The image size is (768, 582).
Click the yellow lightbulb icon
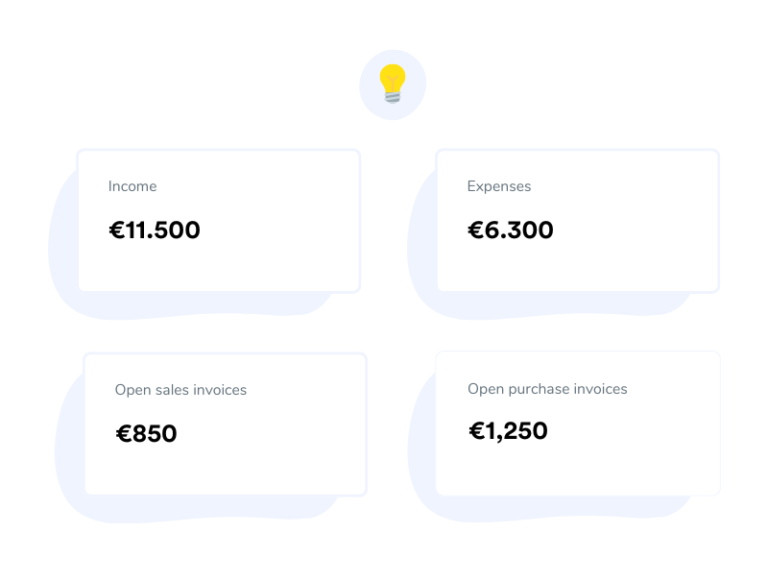(x=392, y=83)
